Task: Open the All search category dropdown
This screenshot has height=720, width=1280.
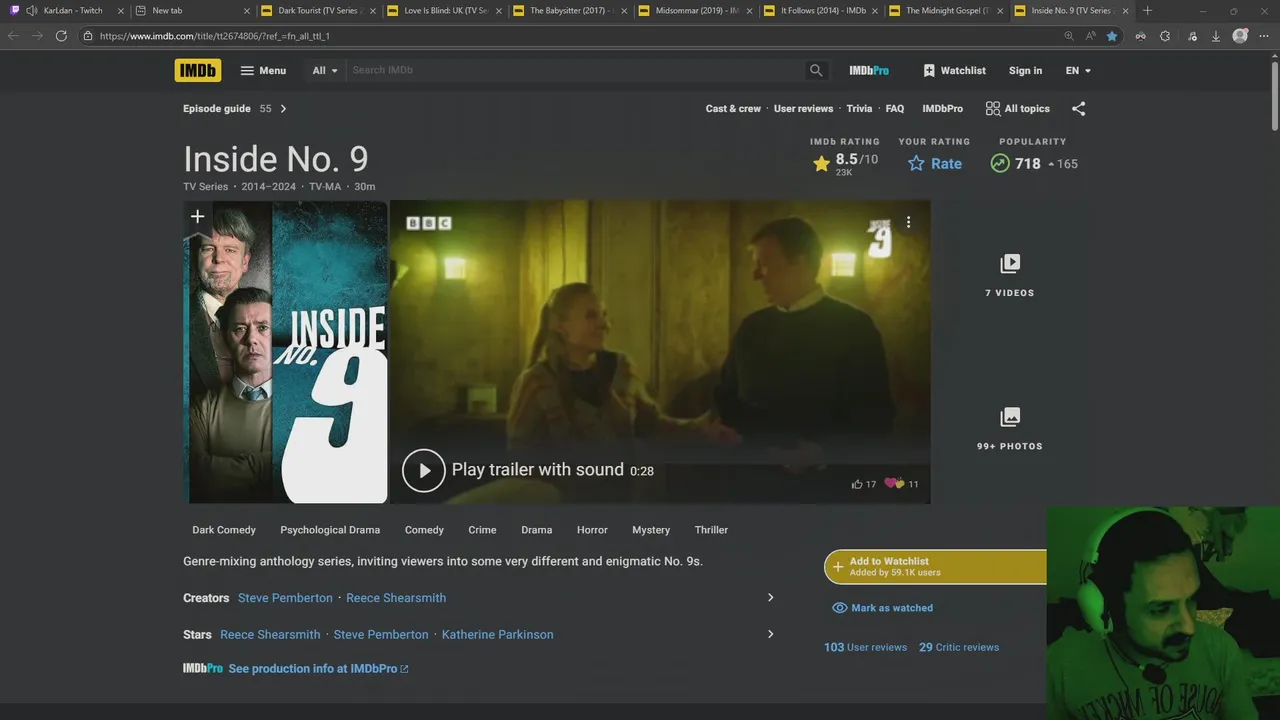Action: [325, 70]
